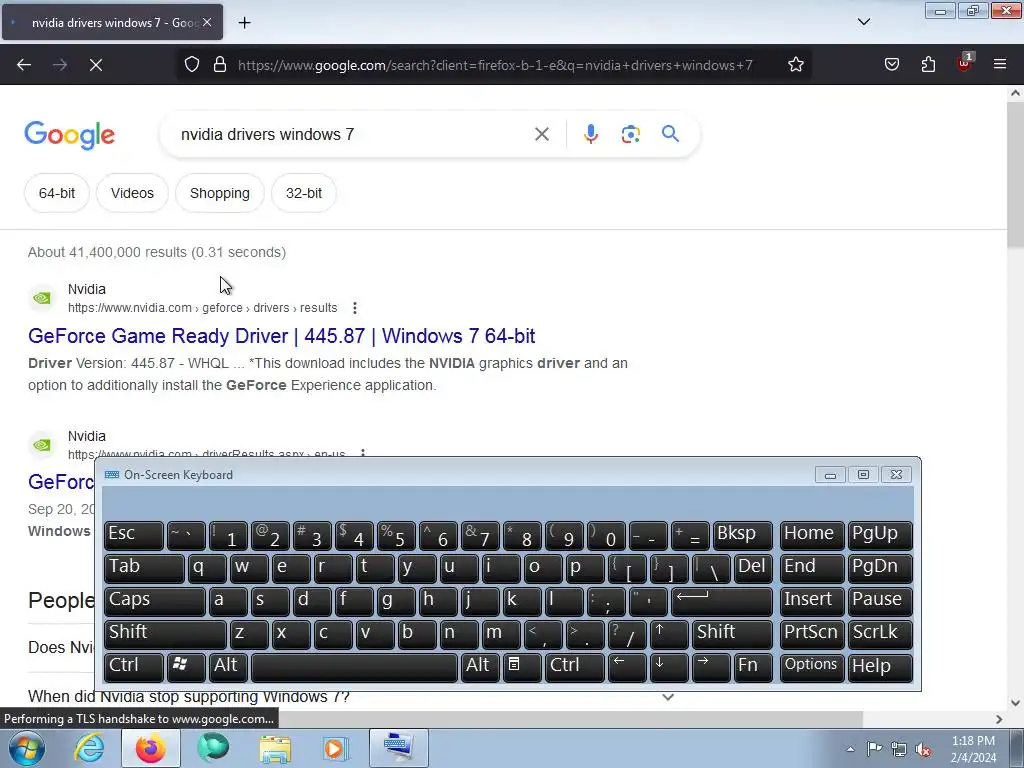This screenshot has height=768, width=1024.
Task: Click the Esc key on the On-Screen Keyboard
Action: 133,535
